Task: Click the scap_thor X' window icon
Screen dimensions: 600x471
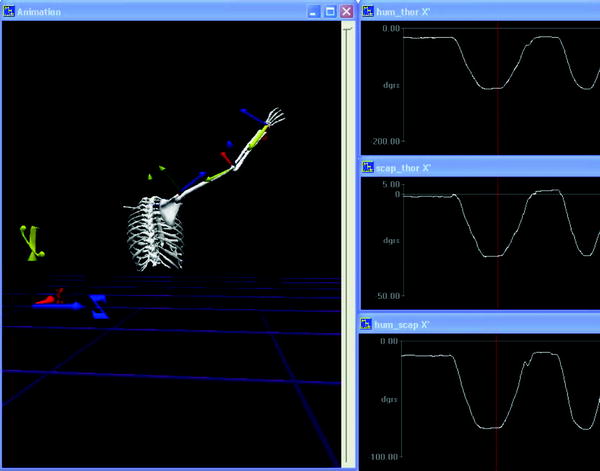Action: tap(366, 169)
